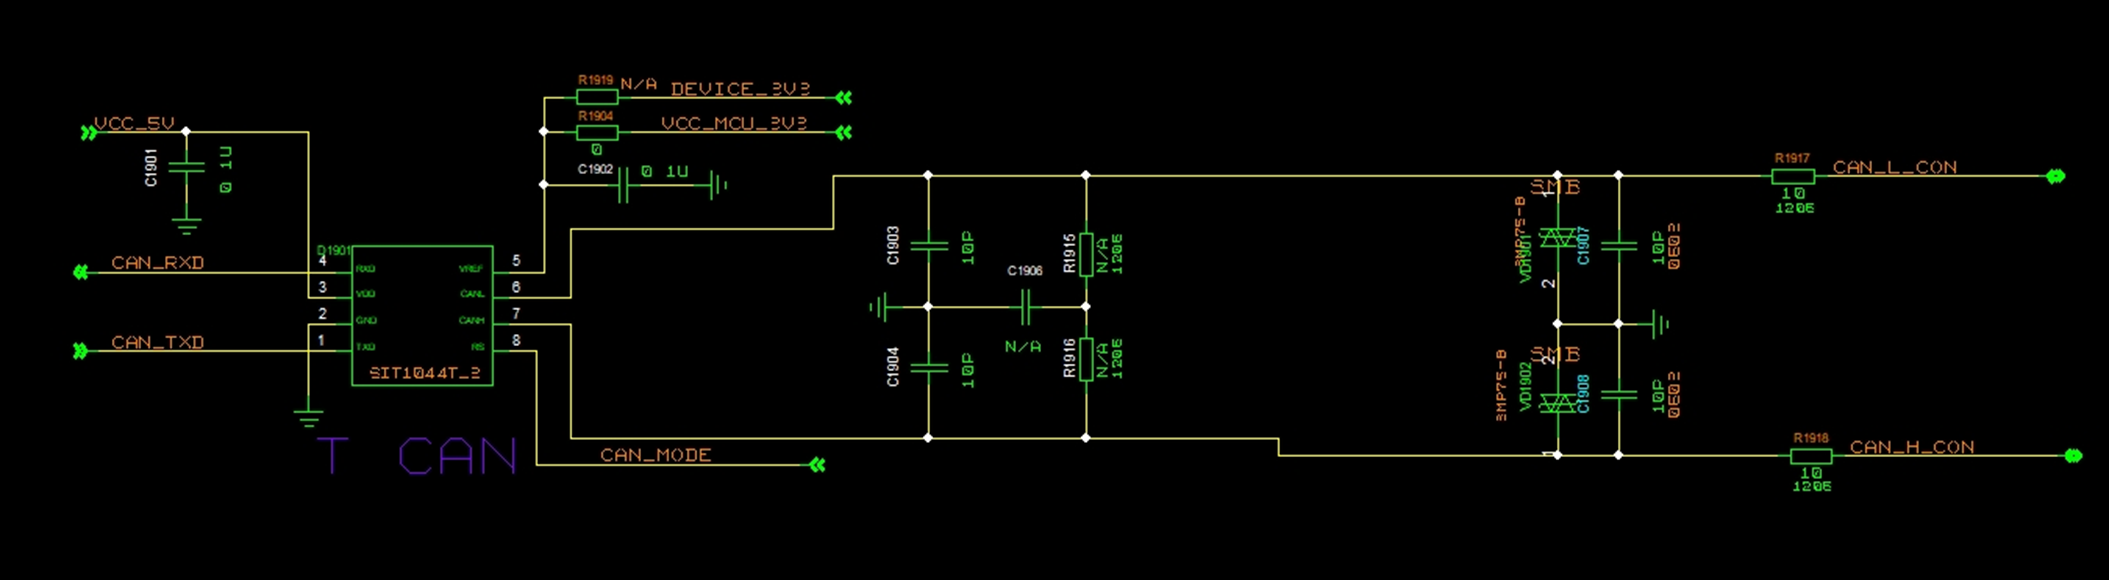Click the N/A value next to R1919
The width and height of the screenshot is (2109, 580).
(639, 84)
